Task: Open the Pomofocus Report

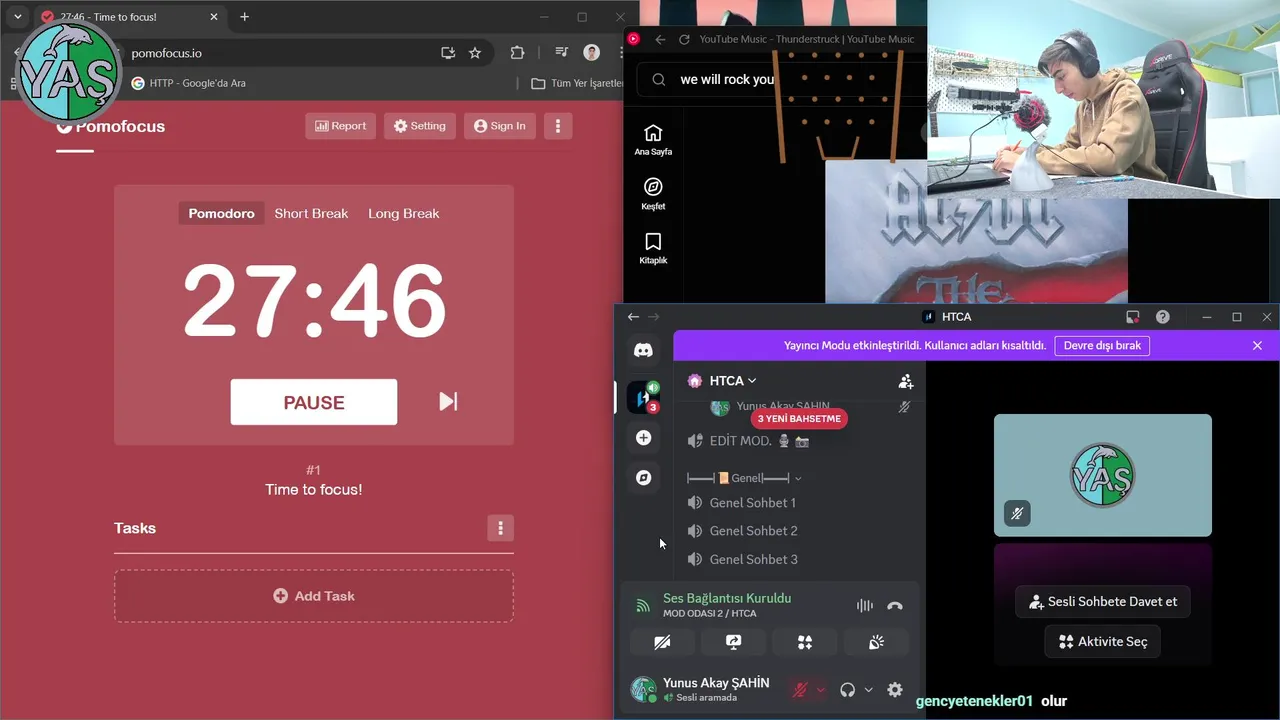Action: pyautogui.click(x=340, y=126)
